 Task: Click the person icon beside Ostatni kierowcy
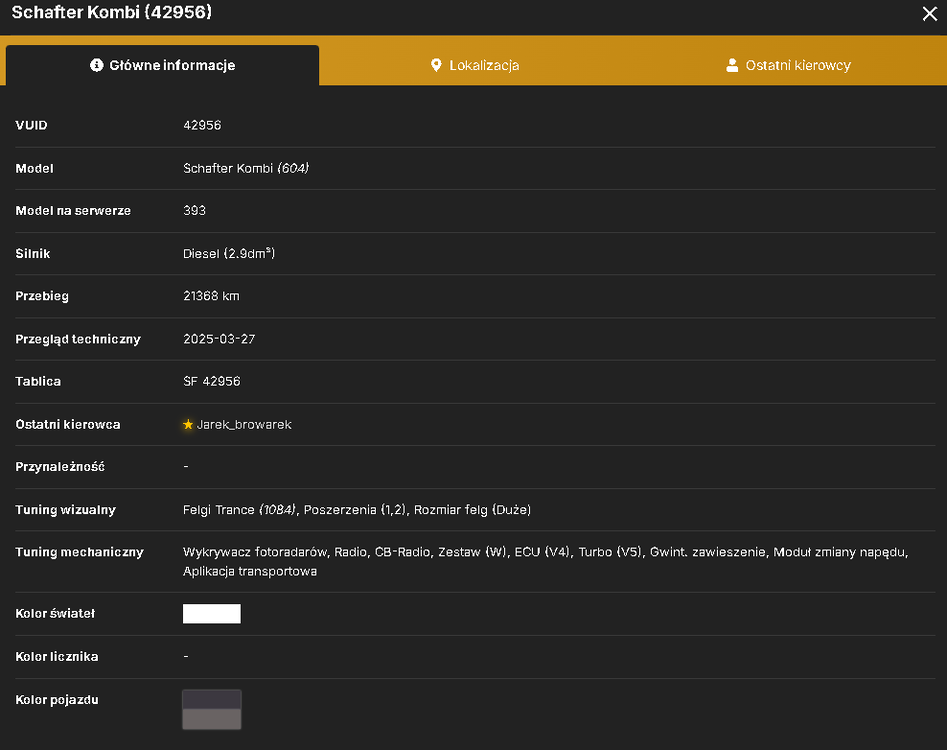tap(732, 65)
